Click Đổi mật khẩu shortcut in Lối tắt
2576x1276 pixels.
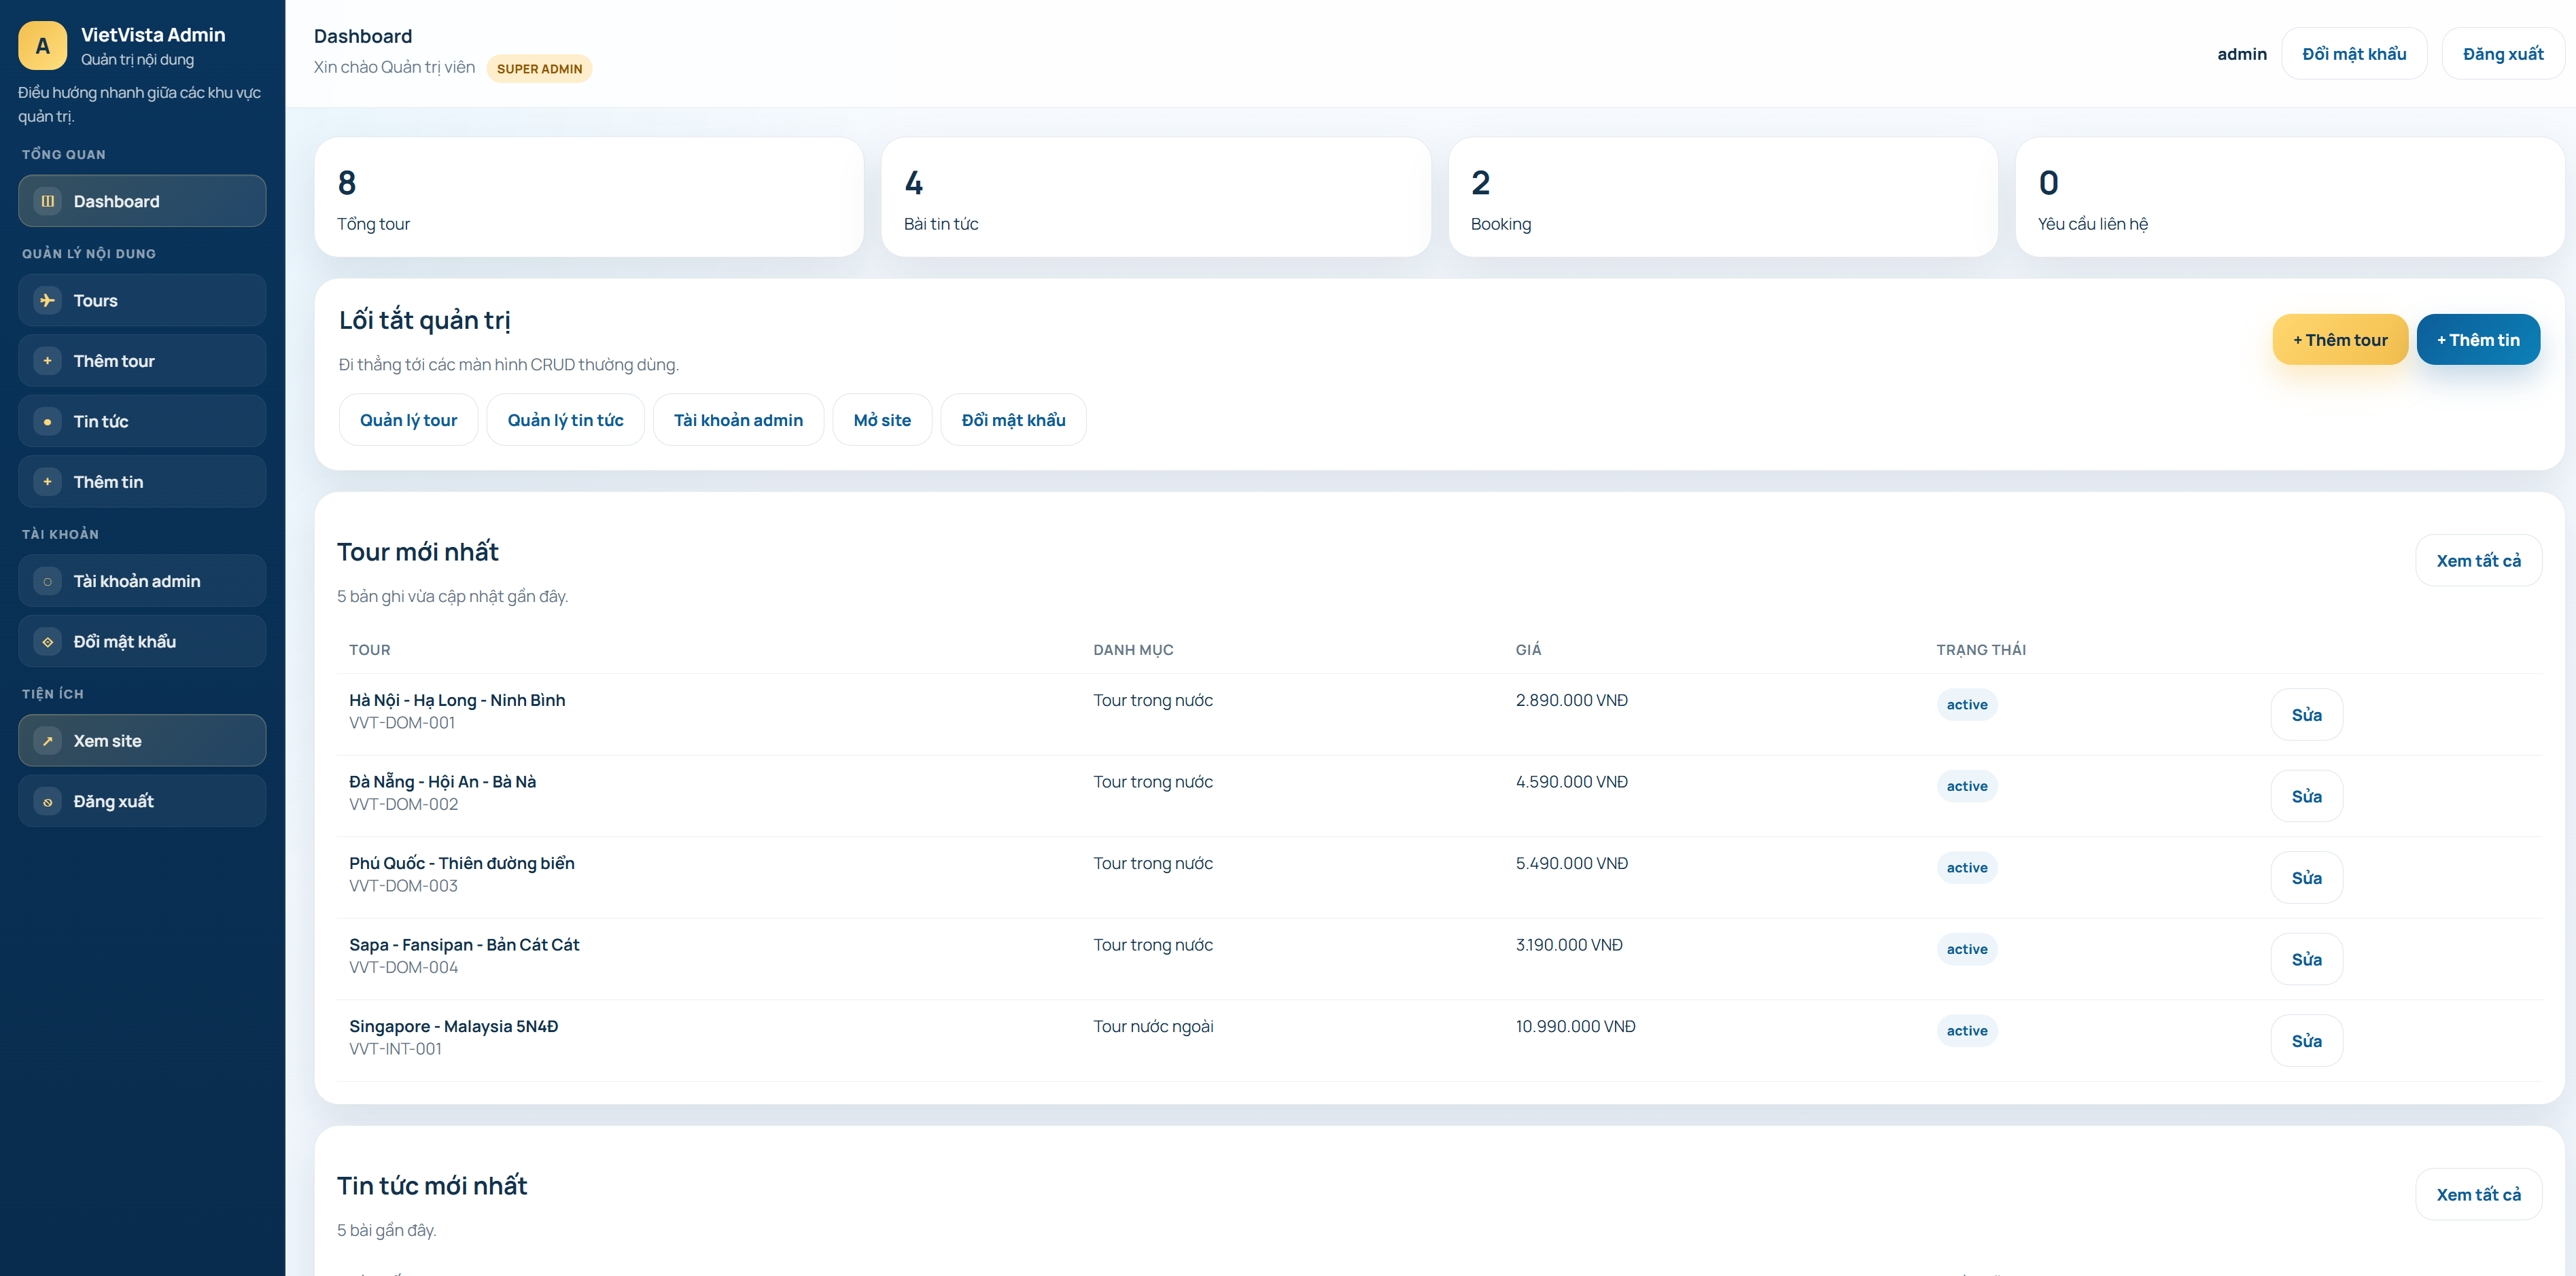coord(1013,420)
